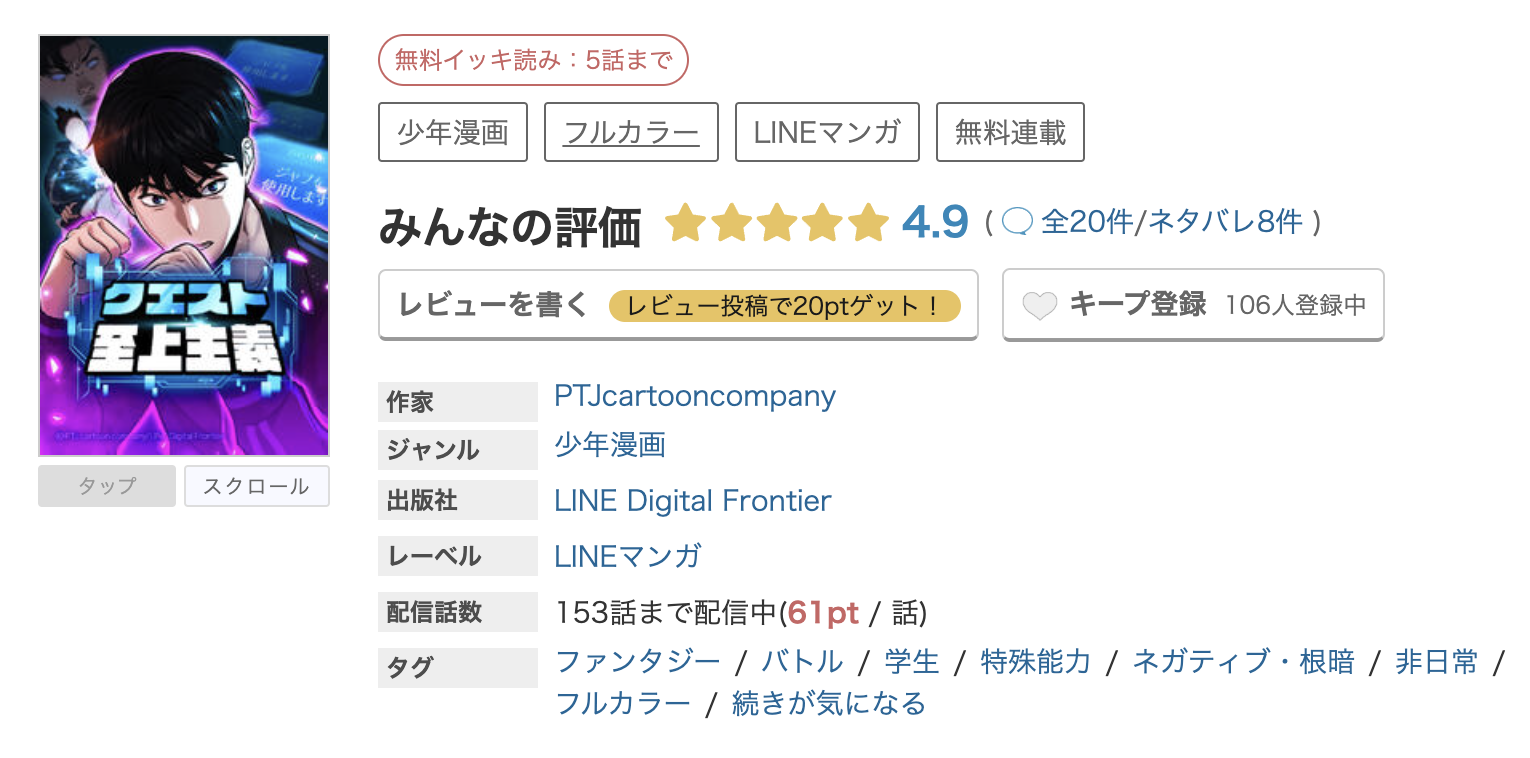The width and height of the screenshot is (1530, 758).
Task: Toggle スクロール reading mode
Action: click(256, 486)
